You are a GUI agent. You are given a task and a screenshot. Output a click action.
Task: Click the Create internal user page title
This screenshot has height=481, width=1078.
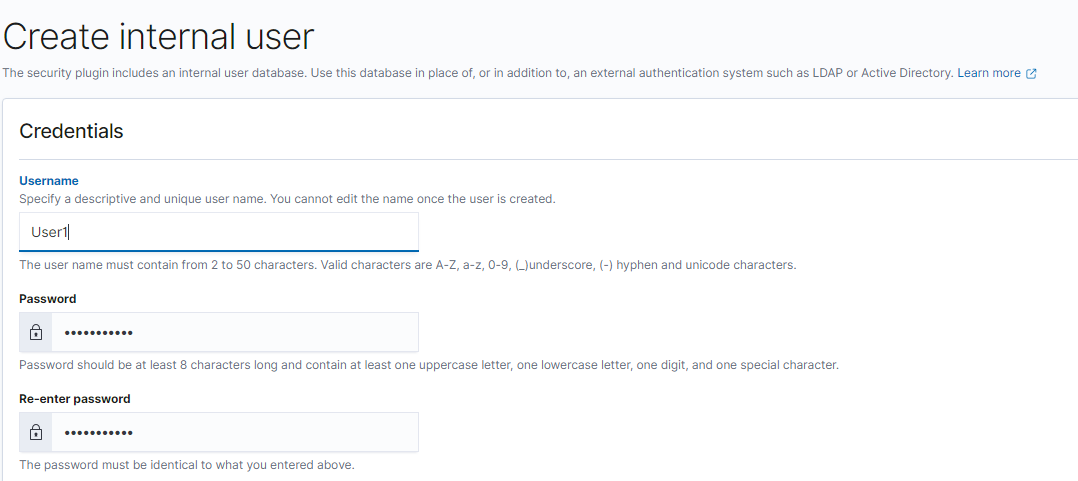[x=159, y=36]
